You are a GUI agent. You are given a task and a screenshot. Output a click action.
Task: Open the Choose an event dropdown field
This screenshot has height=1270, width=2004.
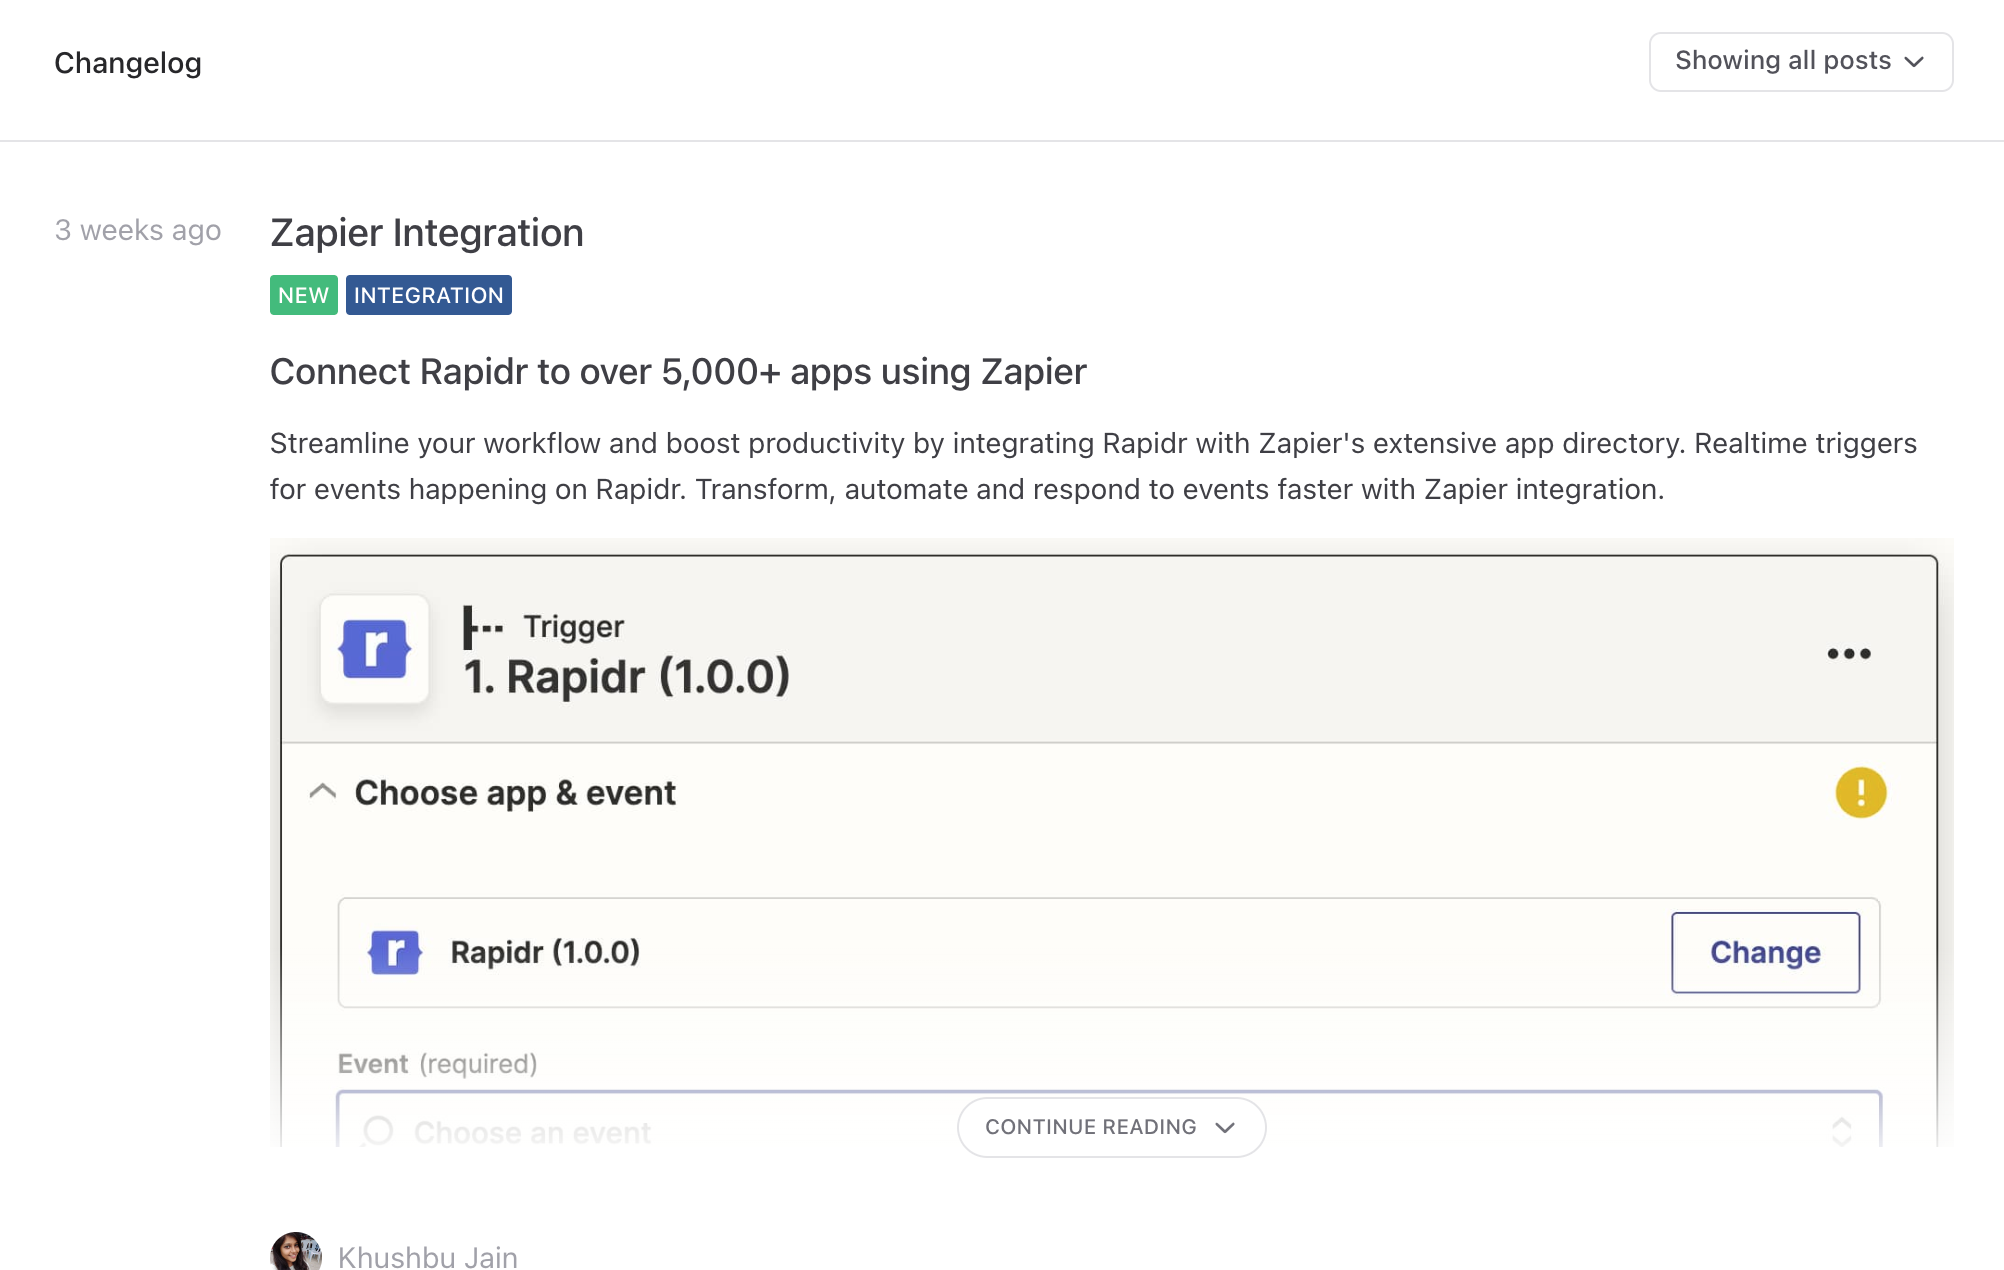click(x=1109, y=1120)
